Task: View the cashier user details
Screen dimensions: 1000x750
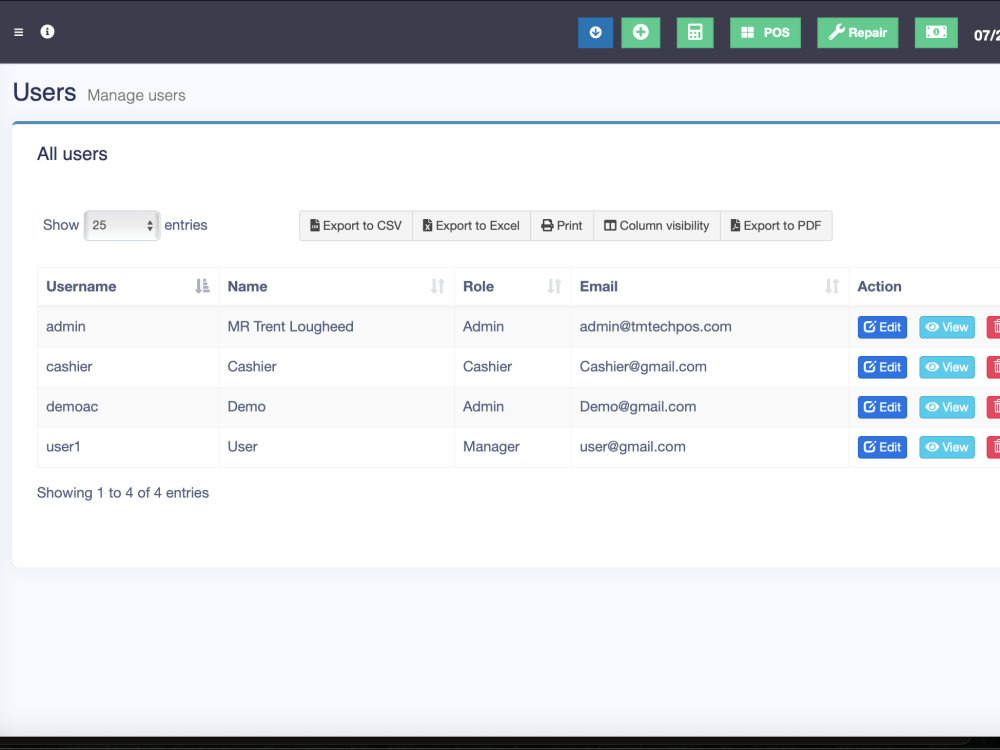Action: 946,367
